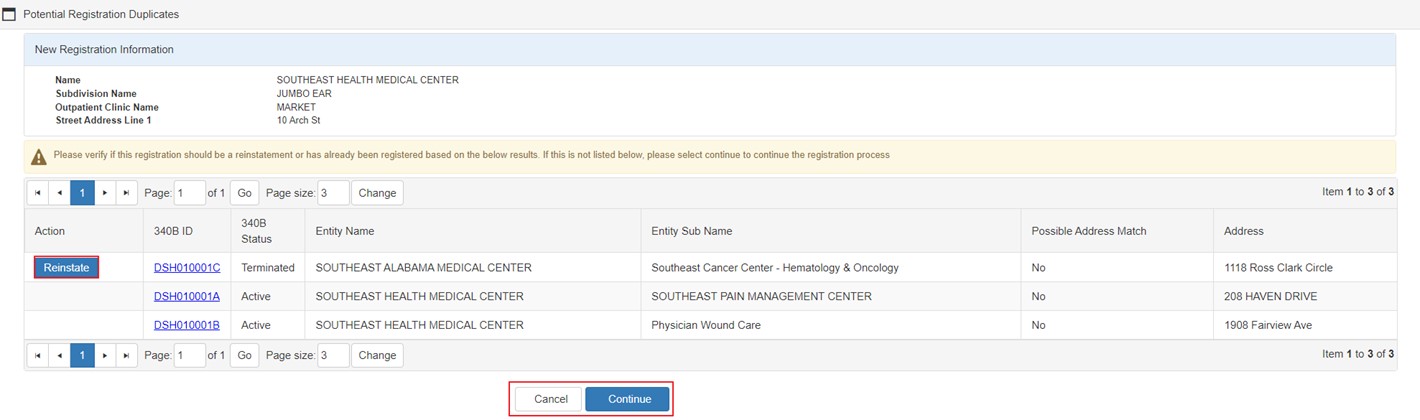Click the warning triangle icon in yellow banner
The height and width of the screenshot is (420, 1420).
tap(39, 156)
